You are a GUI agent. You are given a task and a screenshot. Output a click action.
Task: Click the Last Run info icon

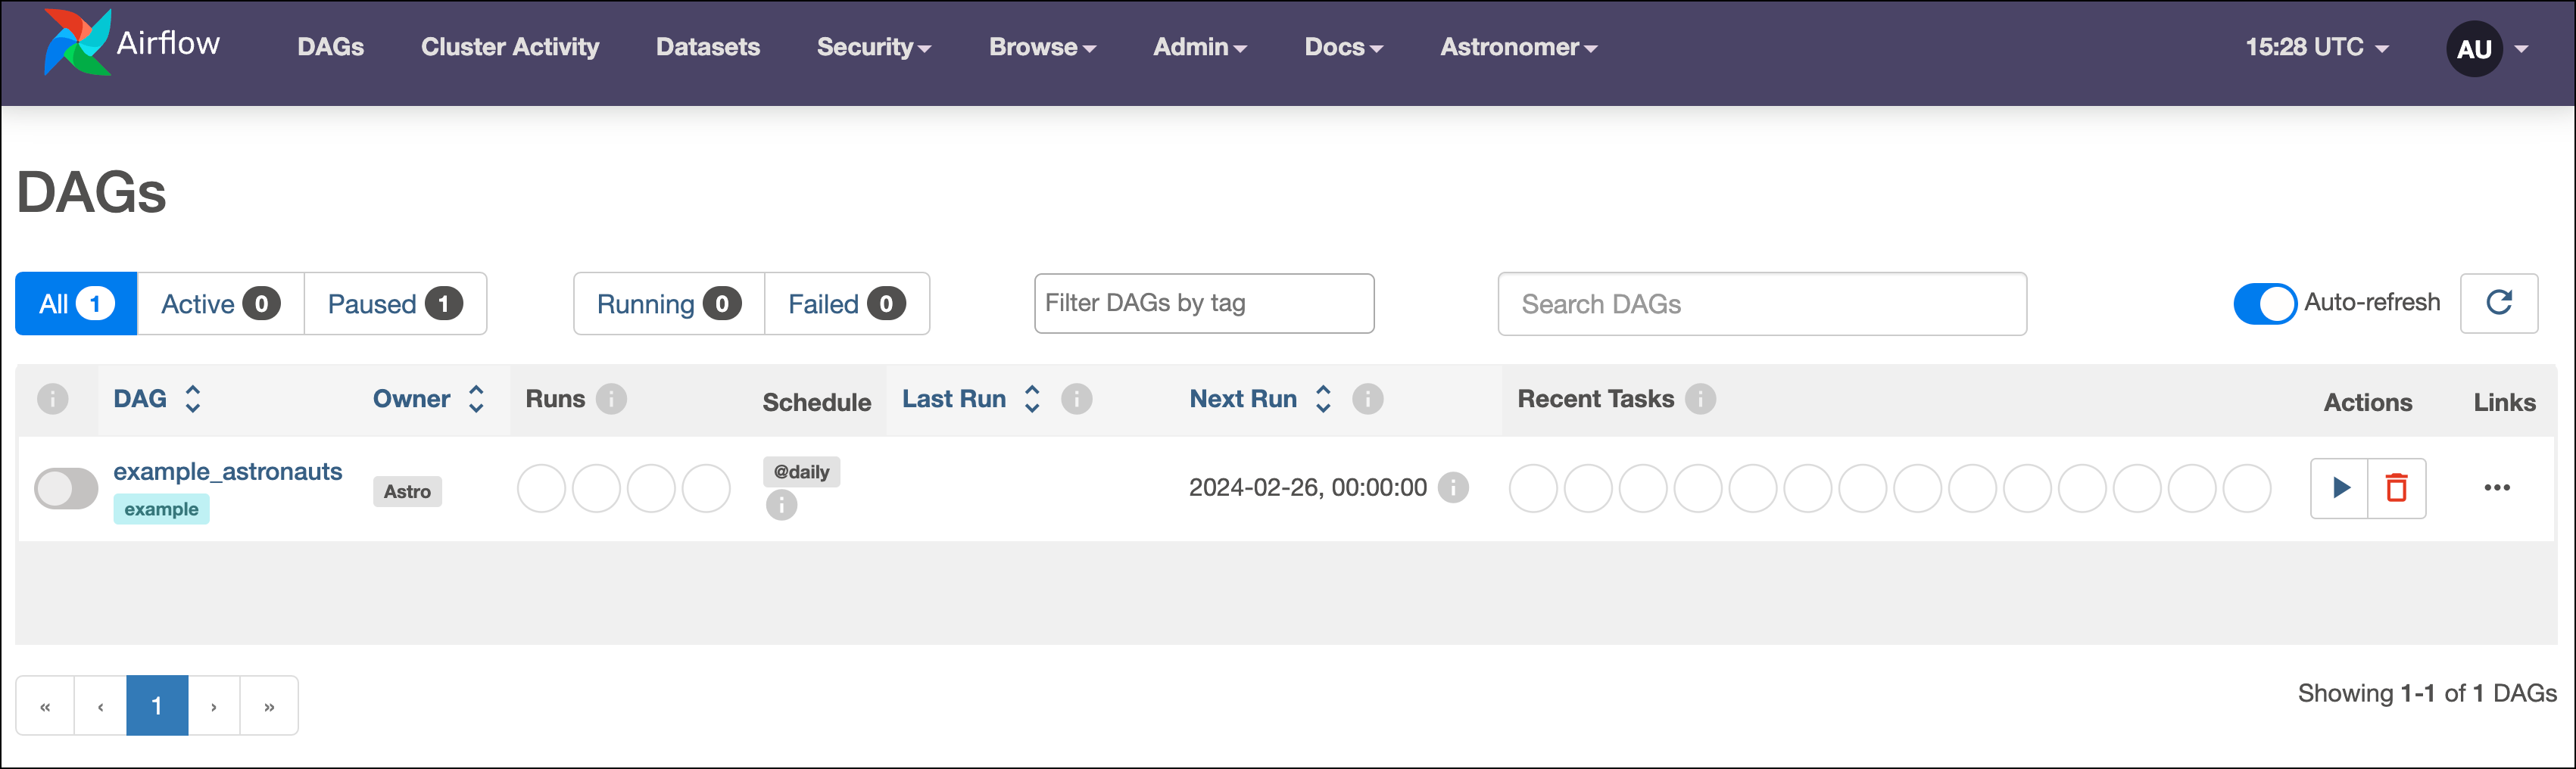point(1077,398)
